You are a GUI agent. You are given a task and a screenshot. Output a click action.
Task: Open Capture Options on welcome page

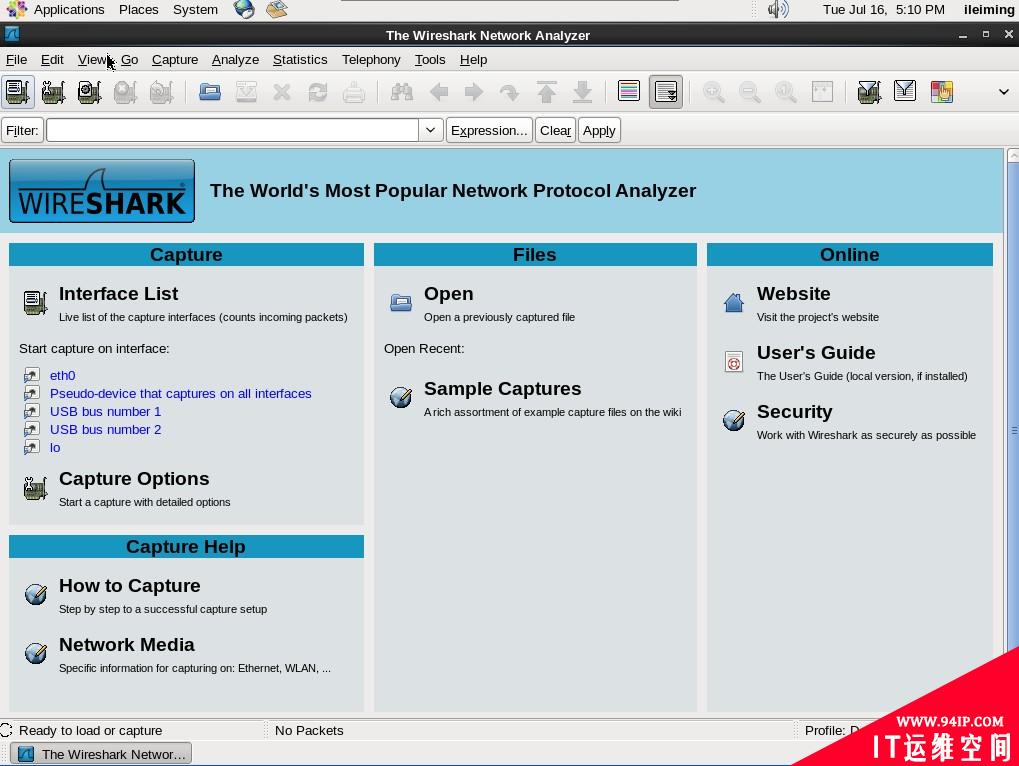coord(134,479)
